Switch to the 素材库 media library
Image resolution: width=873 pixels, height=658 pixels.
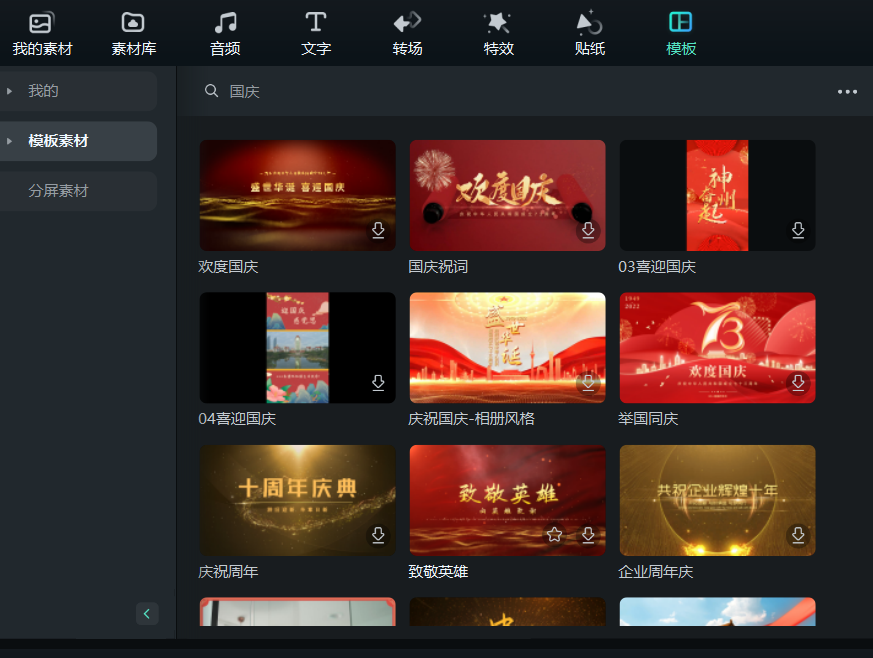pos(133,32)
